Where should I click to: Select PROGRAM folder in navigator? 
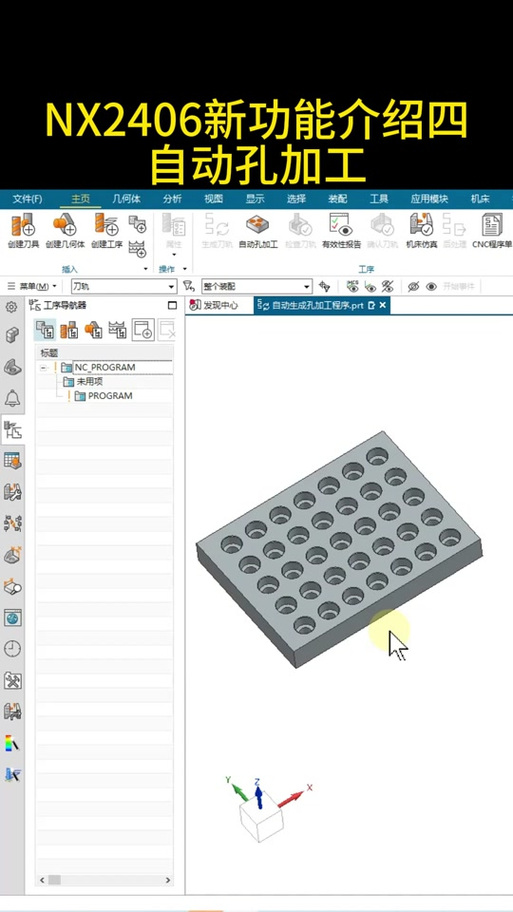[110, 396]
